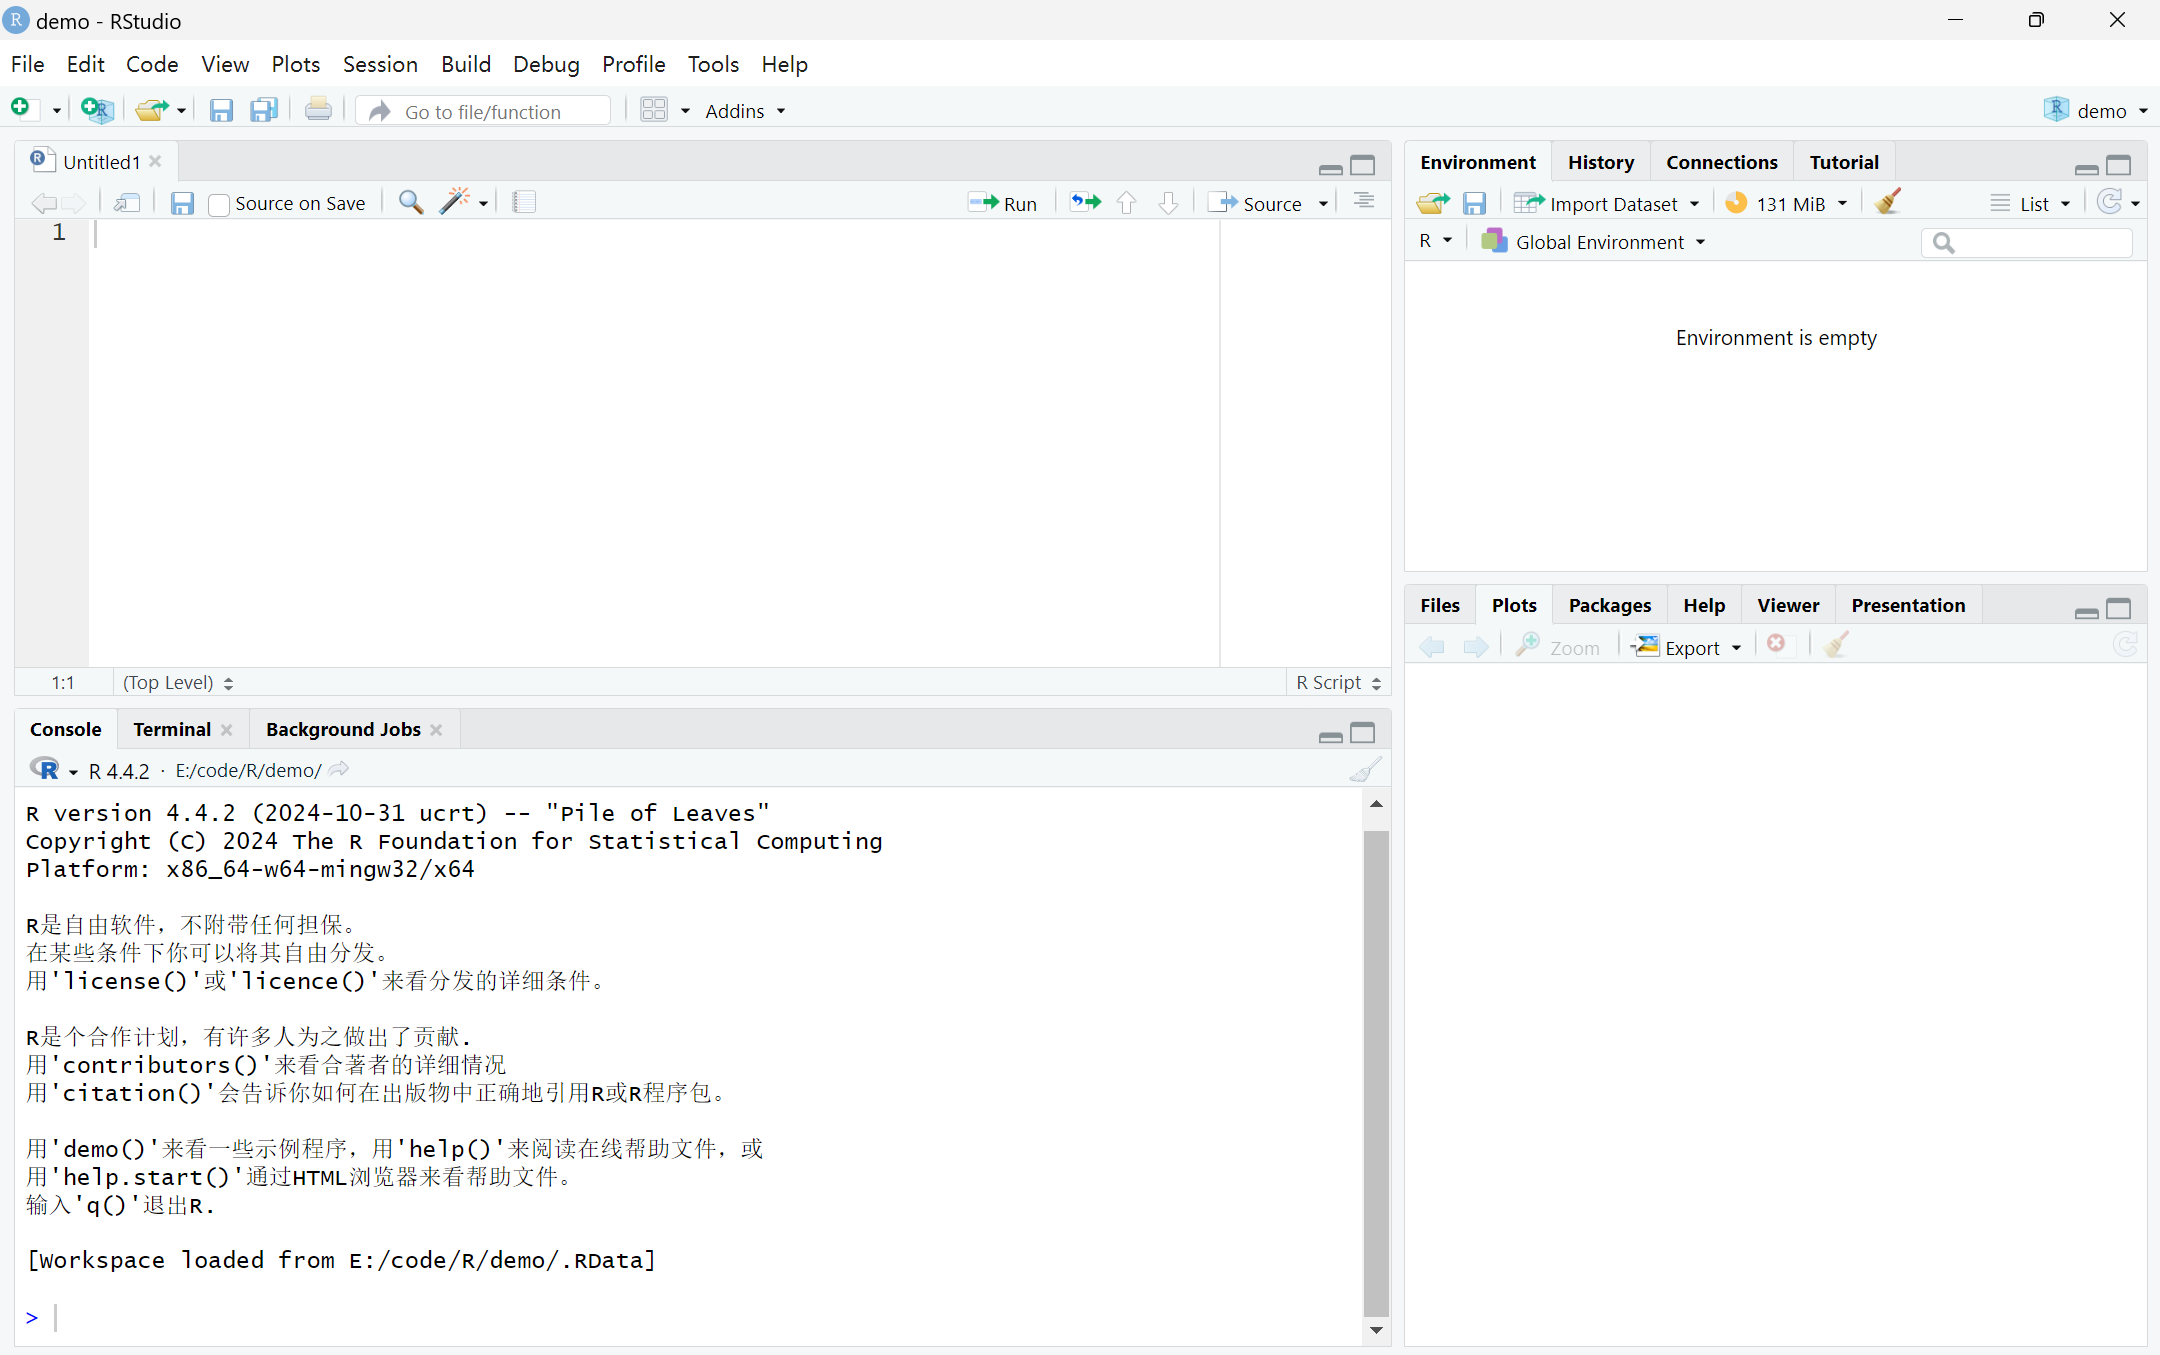Open the demo project dropdown
This screenshot has width=2160, height=1355.
2096,110
